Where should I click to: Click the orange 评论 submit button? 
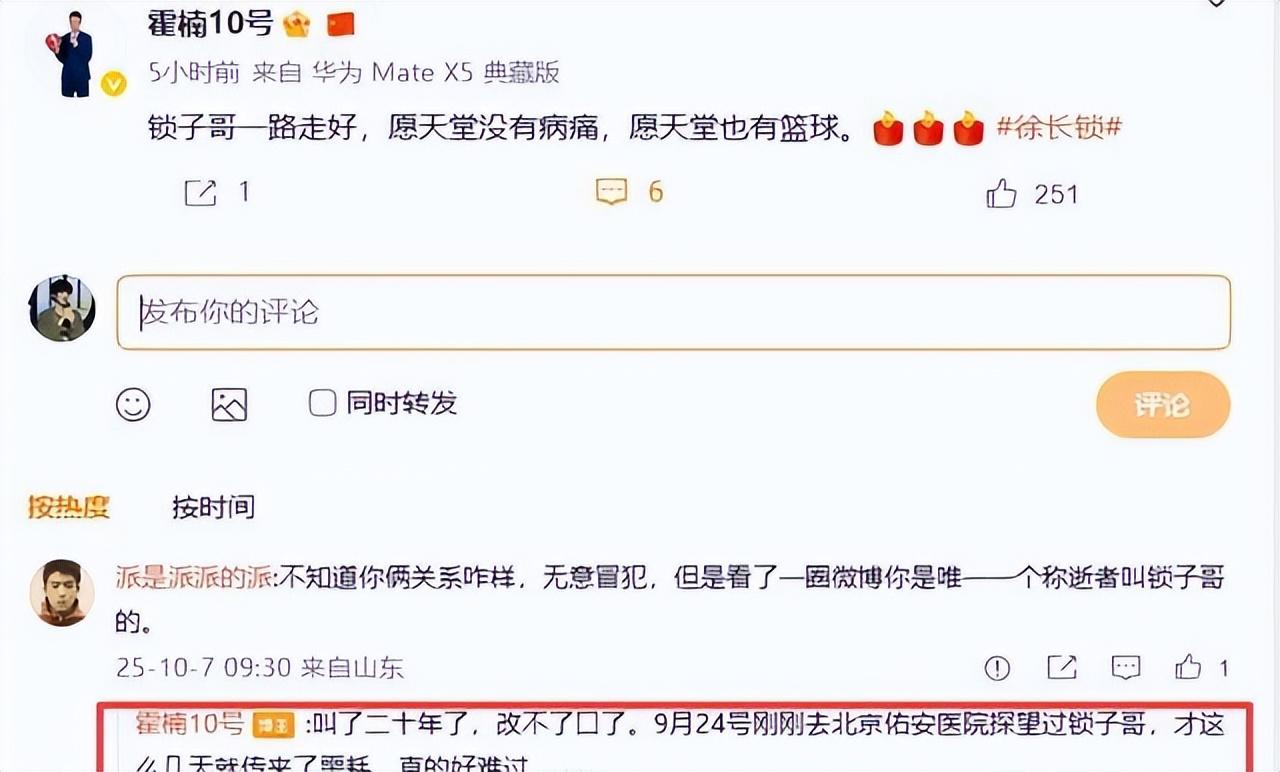point(1163,405)
